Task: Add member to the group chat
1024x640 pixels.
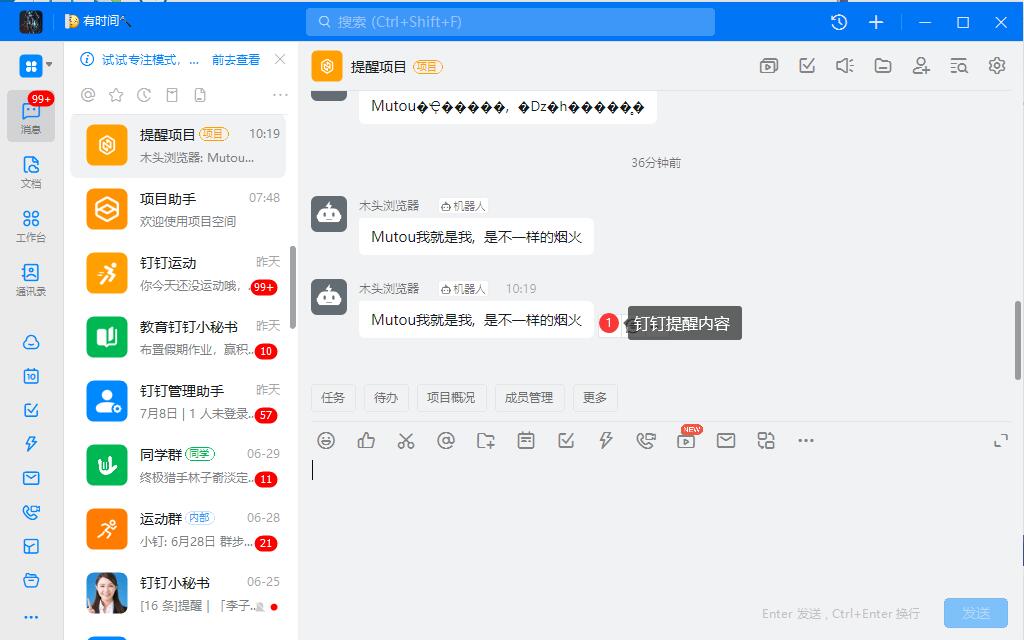Action: (921, 66)
